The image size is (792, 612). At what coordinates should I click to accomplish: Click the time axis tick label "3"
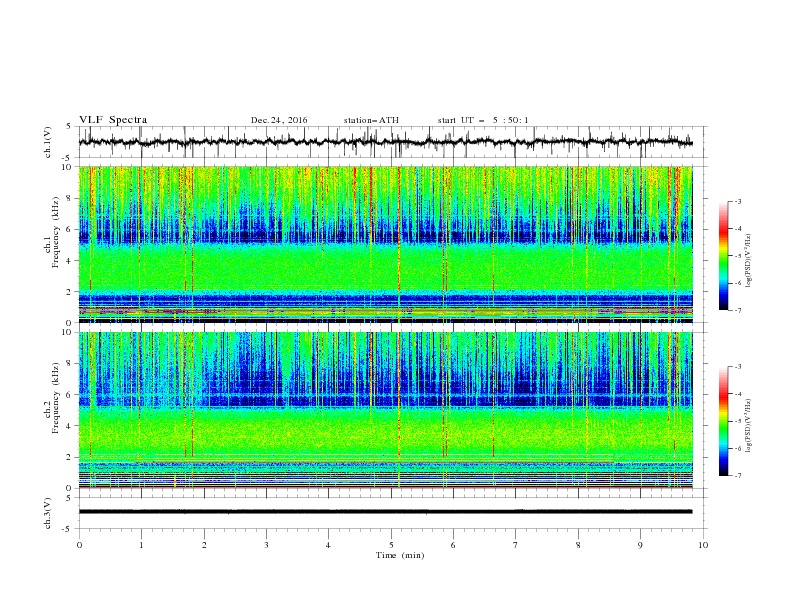pyautogui.click(x=266, y=545)
